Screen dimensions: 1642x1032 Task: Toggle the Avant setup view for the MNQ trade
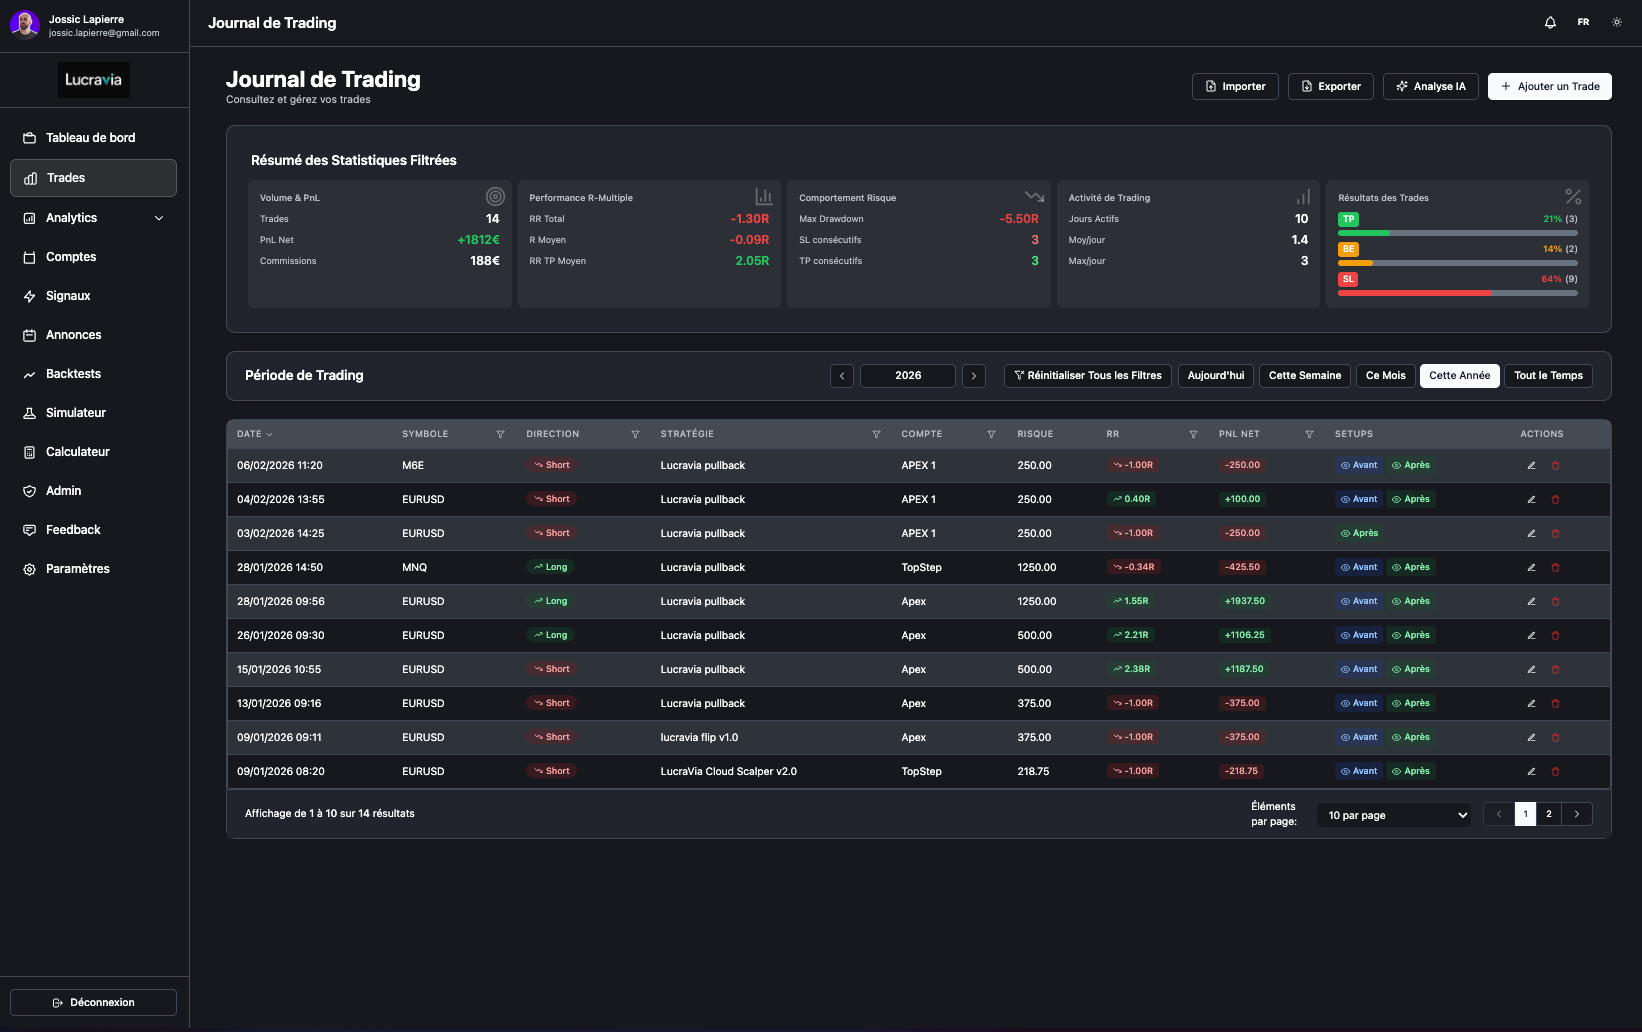(x=1359, y=568)
